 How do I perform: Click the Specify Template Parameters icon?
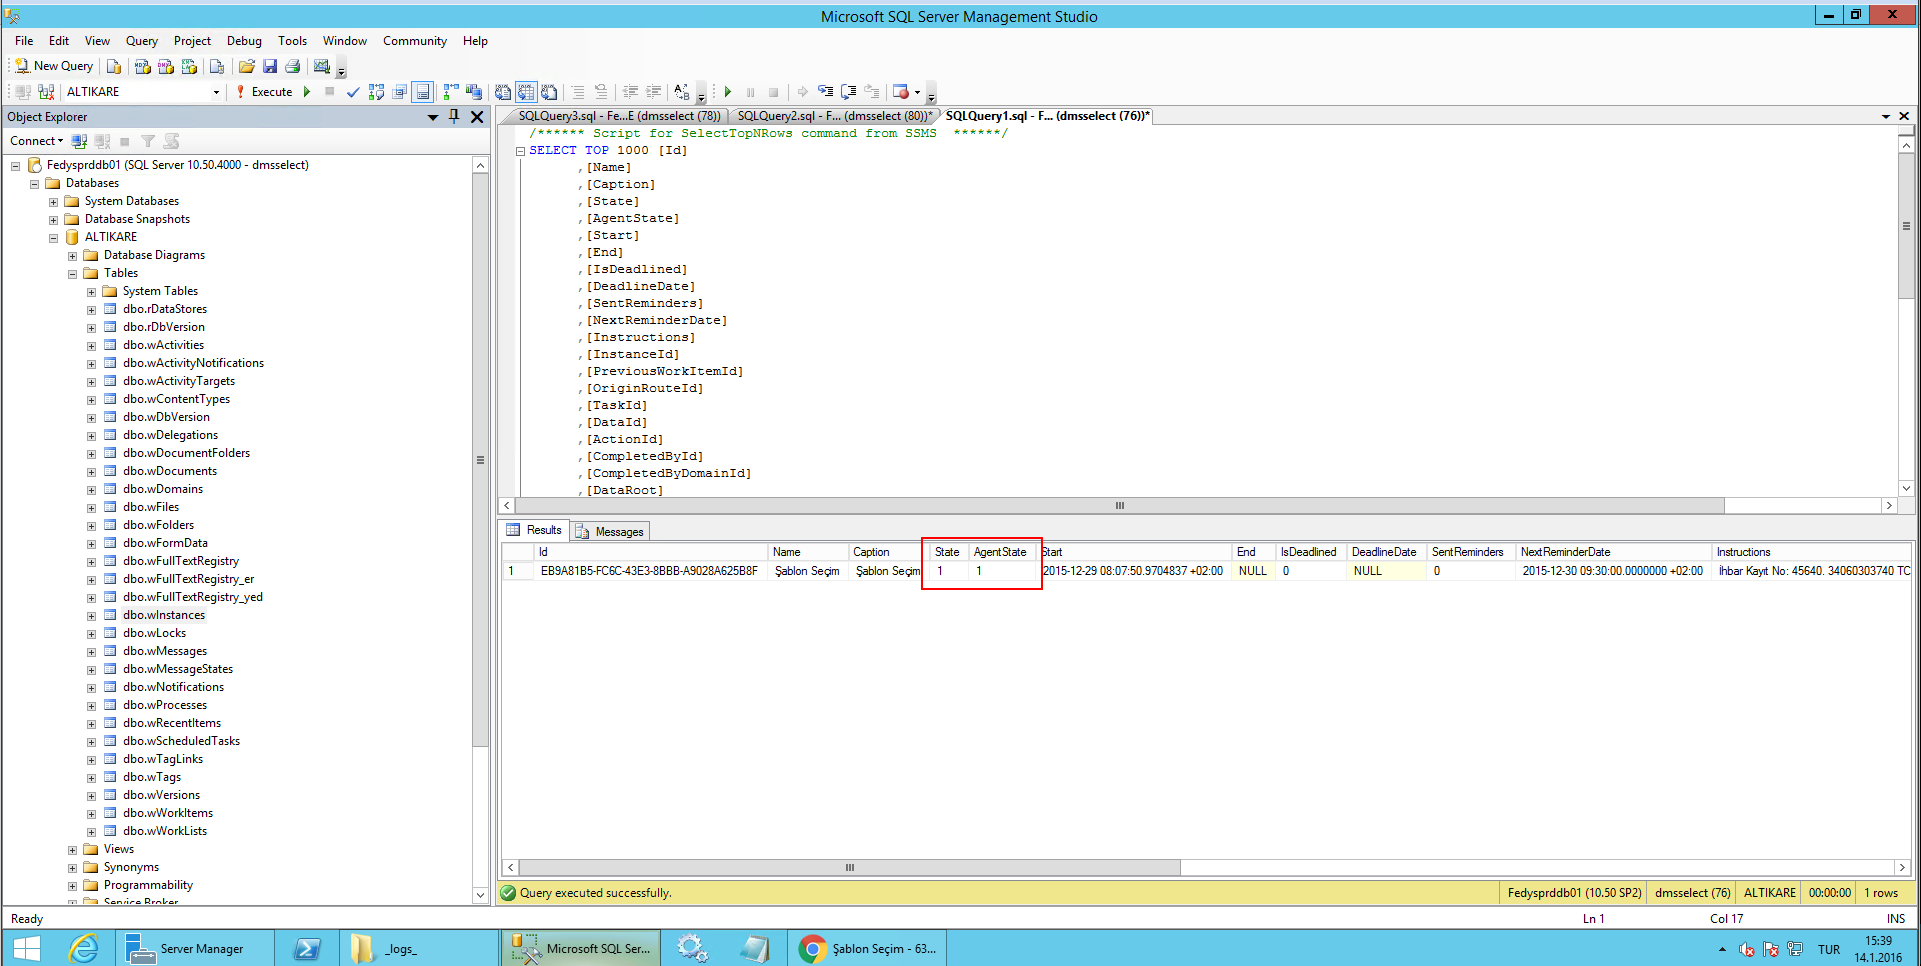[x=682, y=92]
